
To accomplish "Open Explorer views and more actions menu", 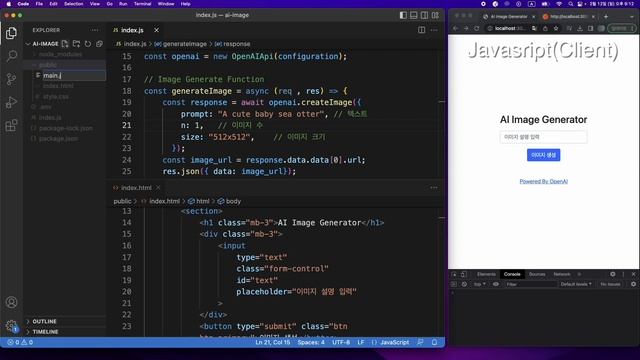I will 95,30.
